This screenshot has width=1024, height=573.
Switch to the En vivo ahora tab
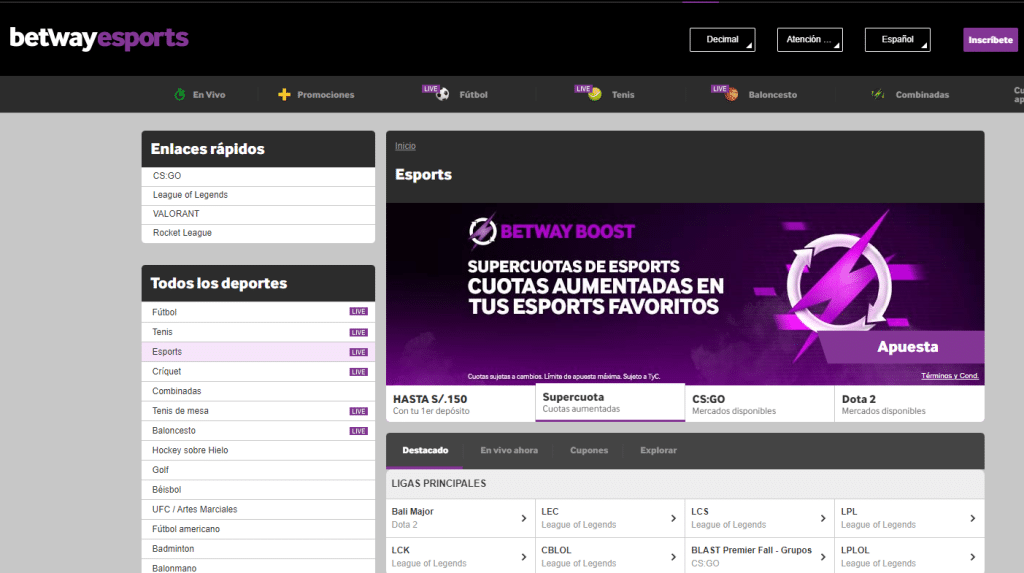tap(509, 450)
